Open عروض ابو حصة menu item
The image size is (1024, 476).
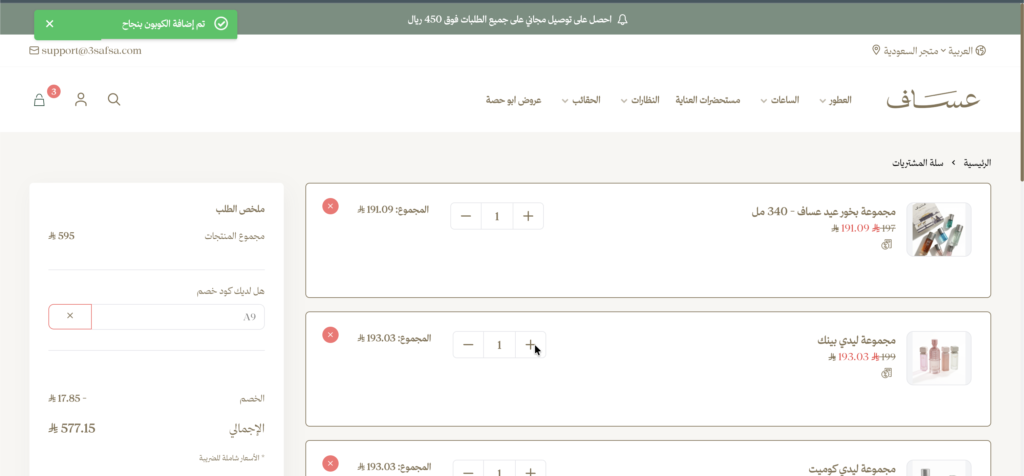click(x=513, y=100)
